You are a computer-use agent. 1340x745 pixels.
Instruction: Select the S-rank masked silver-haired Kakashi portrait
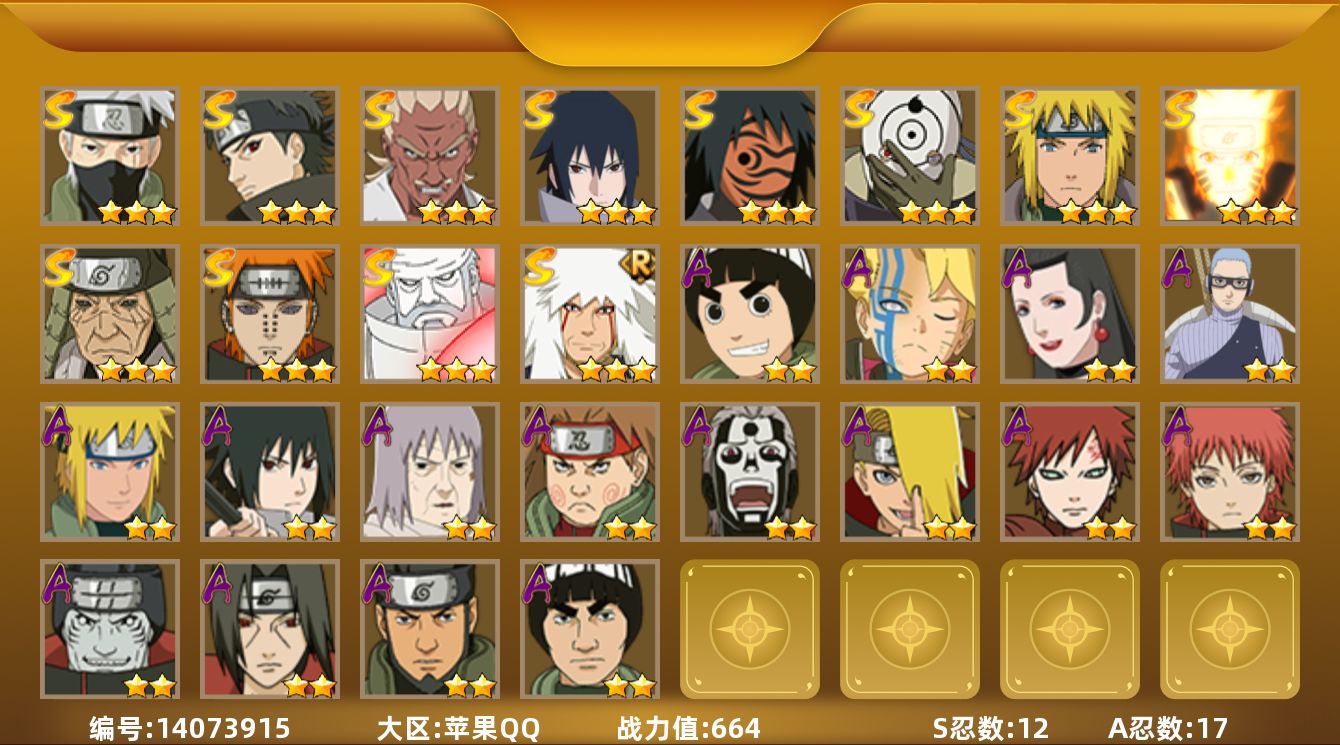(x=110, y=156)
